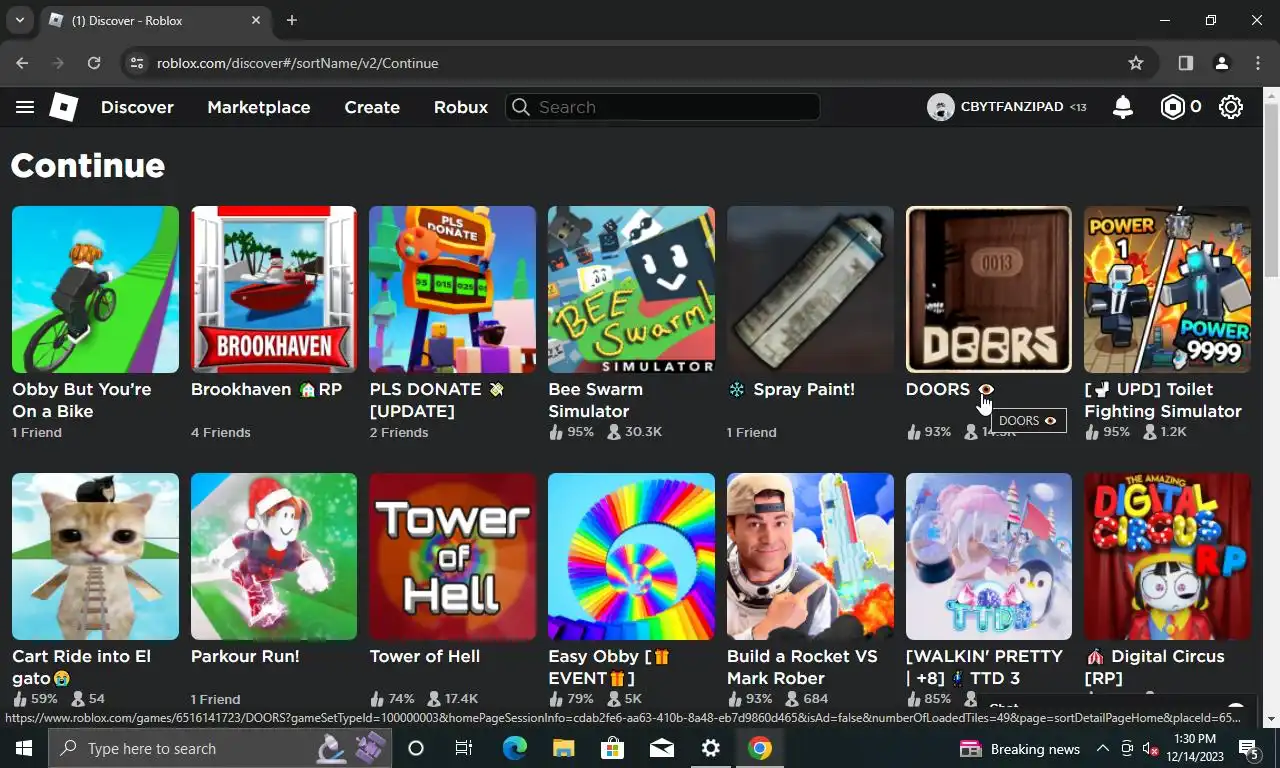This screenshot has height=768, width=1280.
Task: Open the Robux balance icon
Action: [x=1172, y=107]
